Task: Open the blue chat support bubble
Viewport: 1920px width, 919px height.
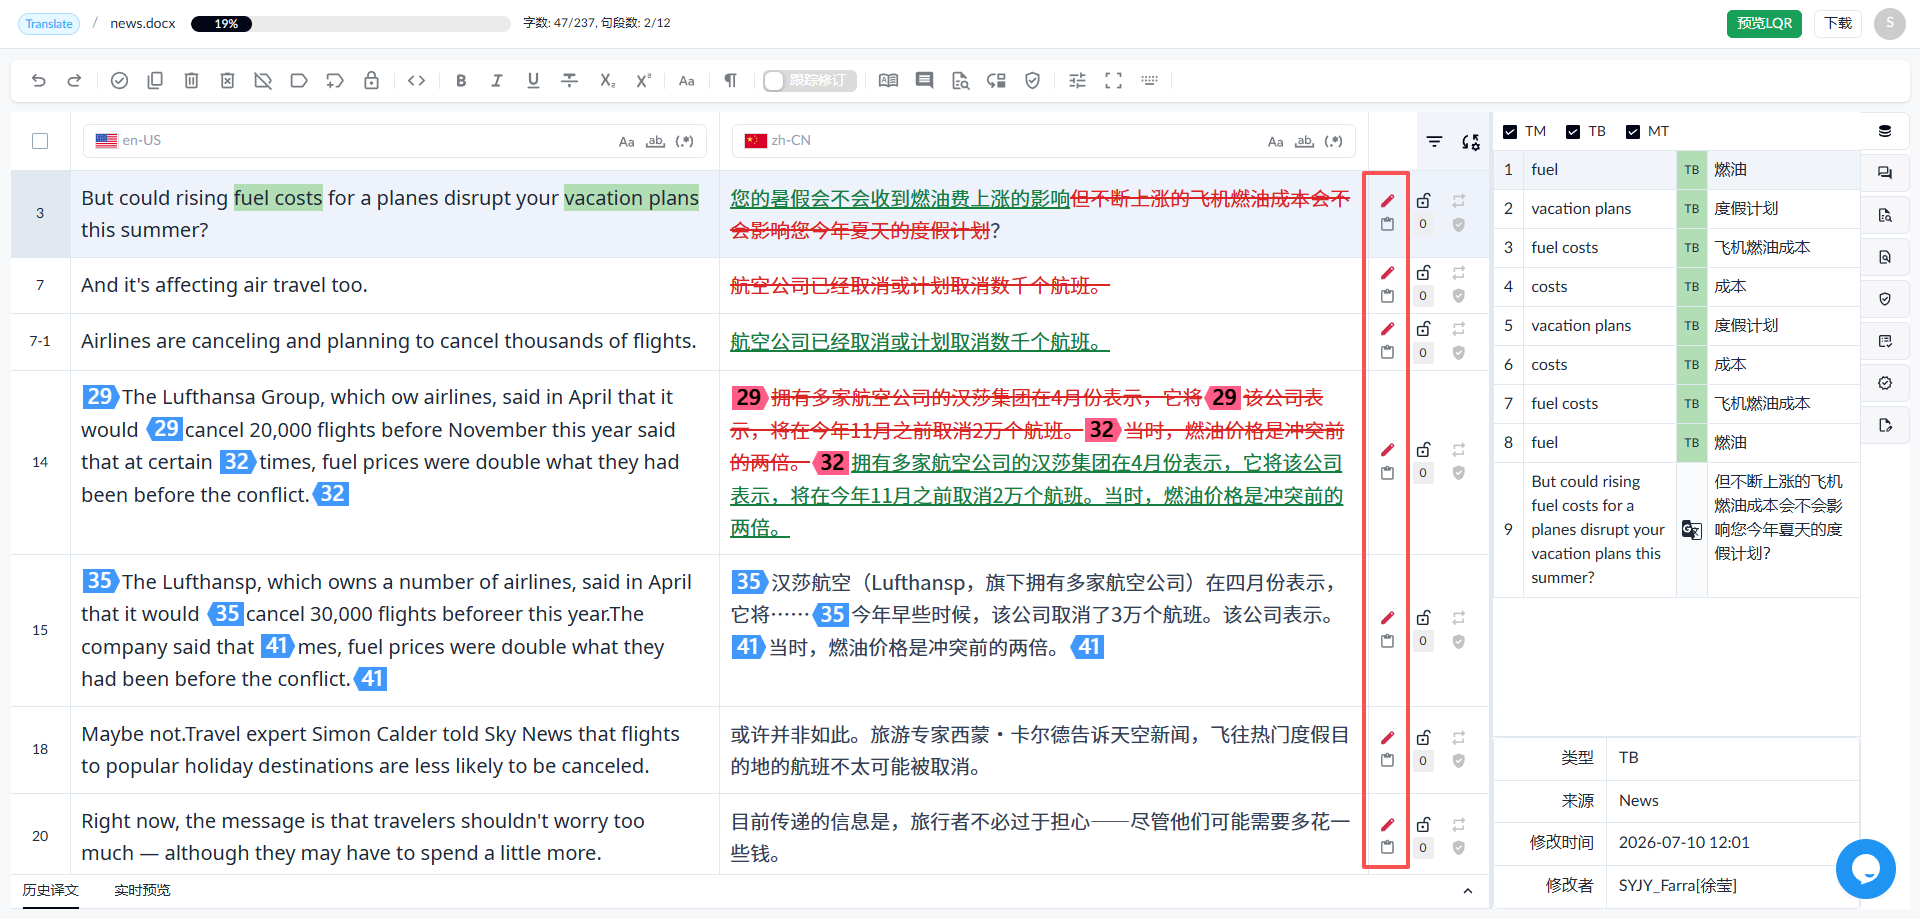Action: (x=1866, y=869)
